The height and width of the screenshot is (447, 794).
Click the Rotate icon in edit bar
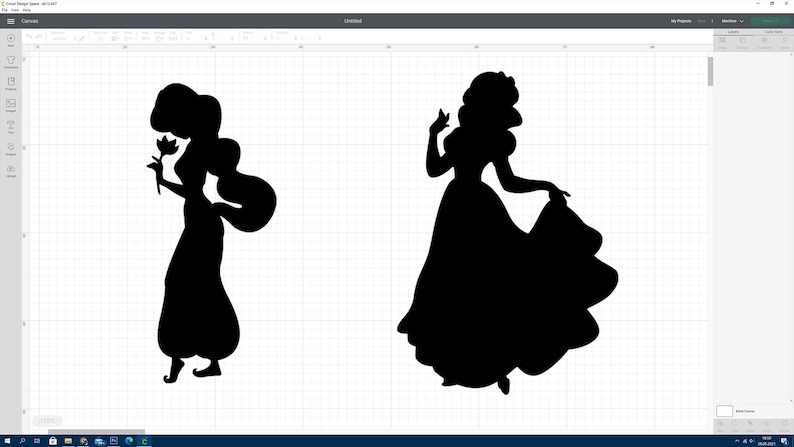pyautogui.click(x=246, y=38)
